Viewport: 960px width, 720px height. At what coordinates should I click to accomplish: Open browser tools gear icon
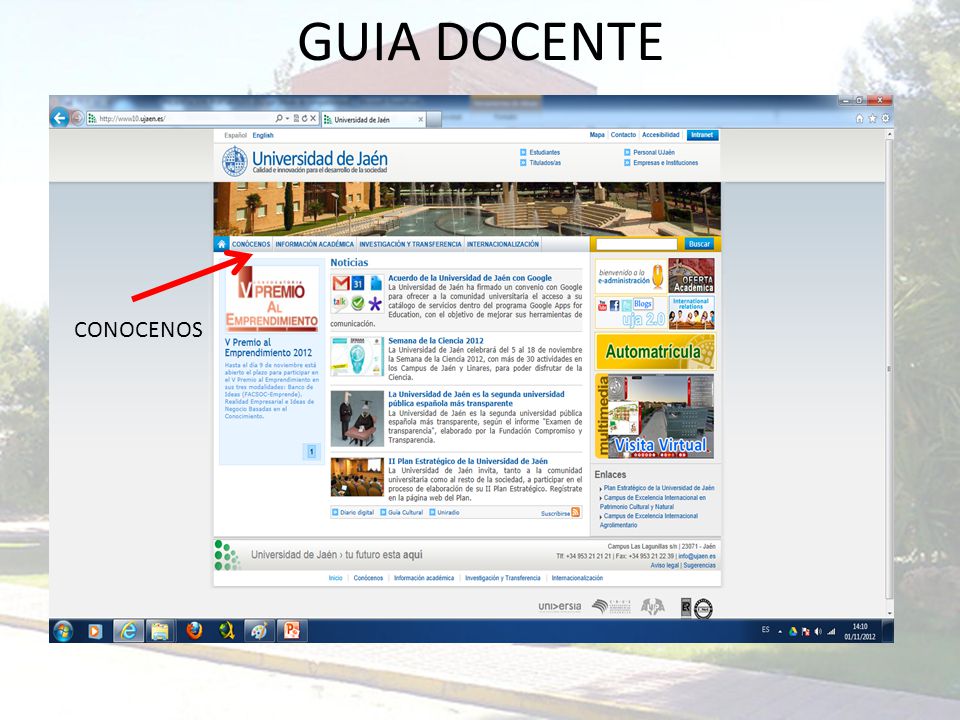pyautogui.click(x=885, y=118)
